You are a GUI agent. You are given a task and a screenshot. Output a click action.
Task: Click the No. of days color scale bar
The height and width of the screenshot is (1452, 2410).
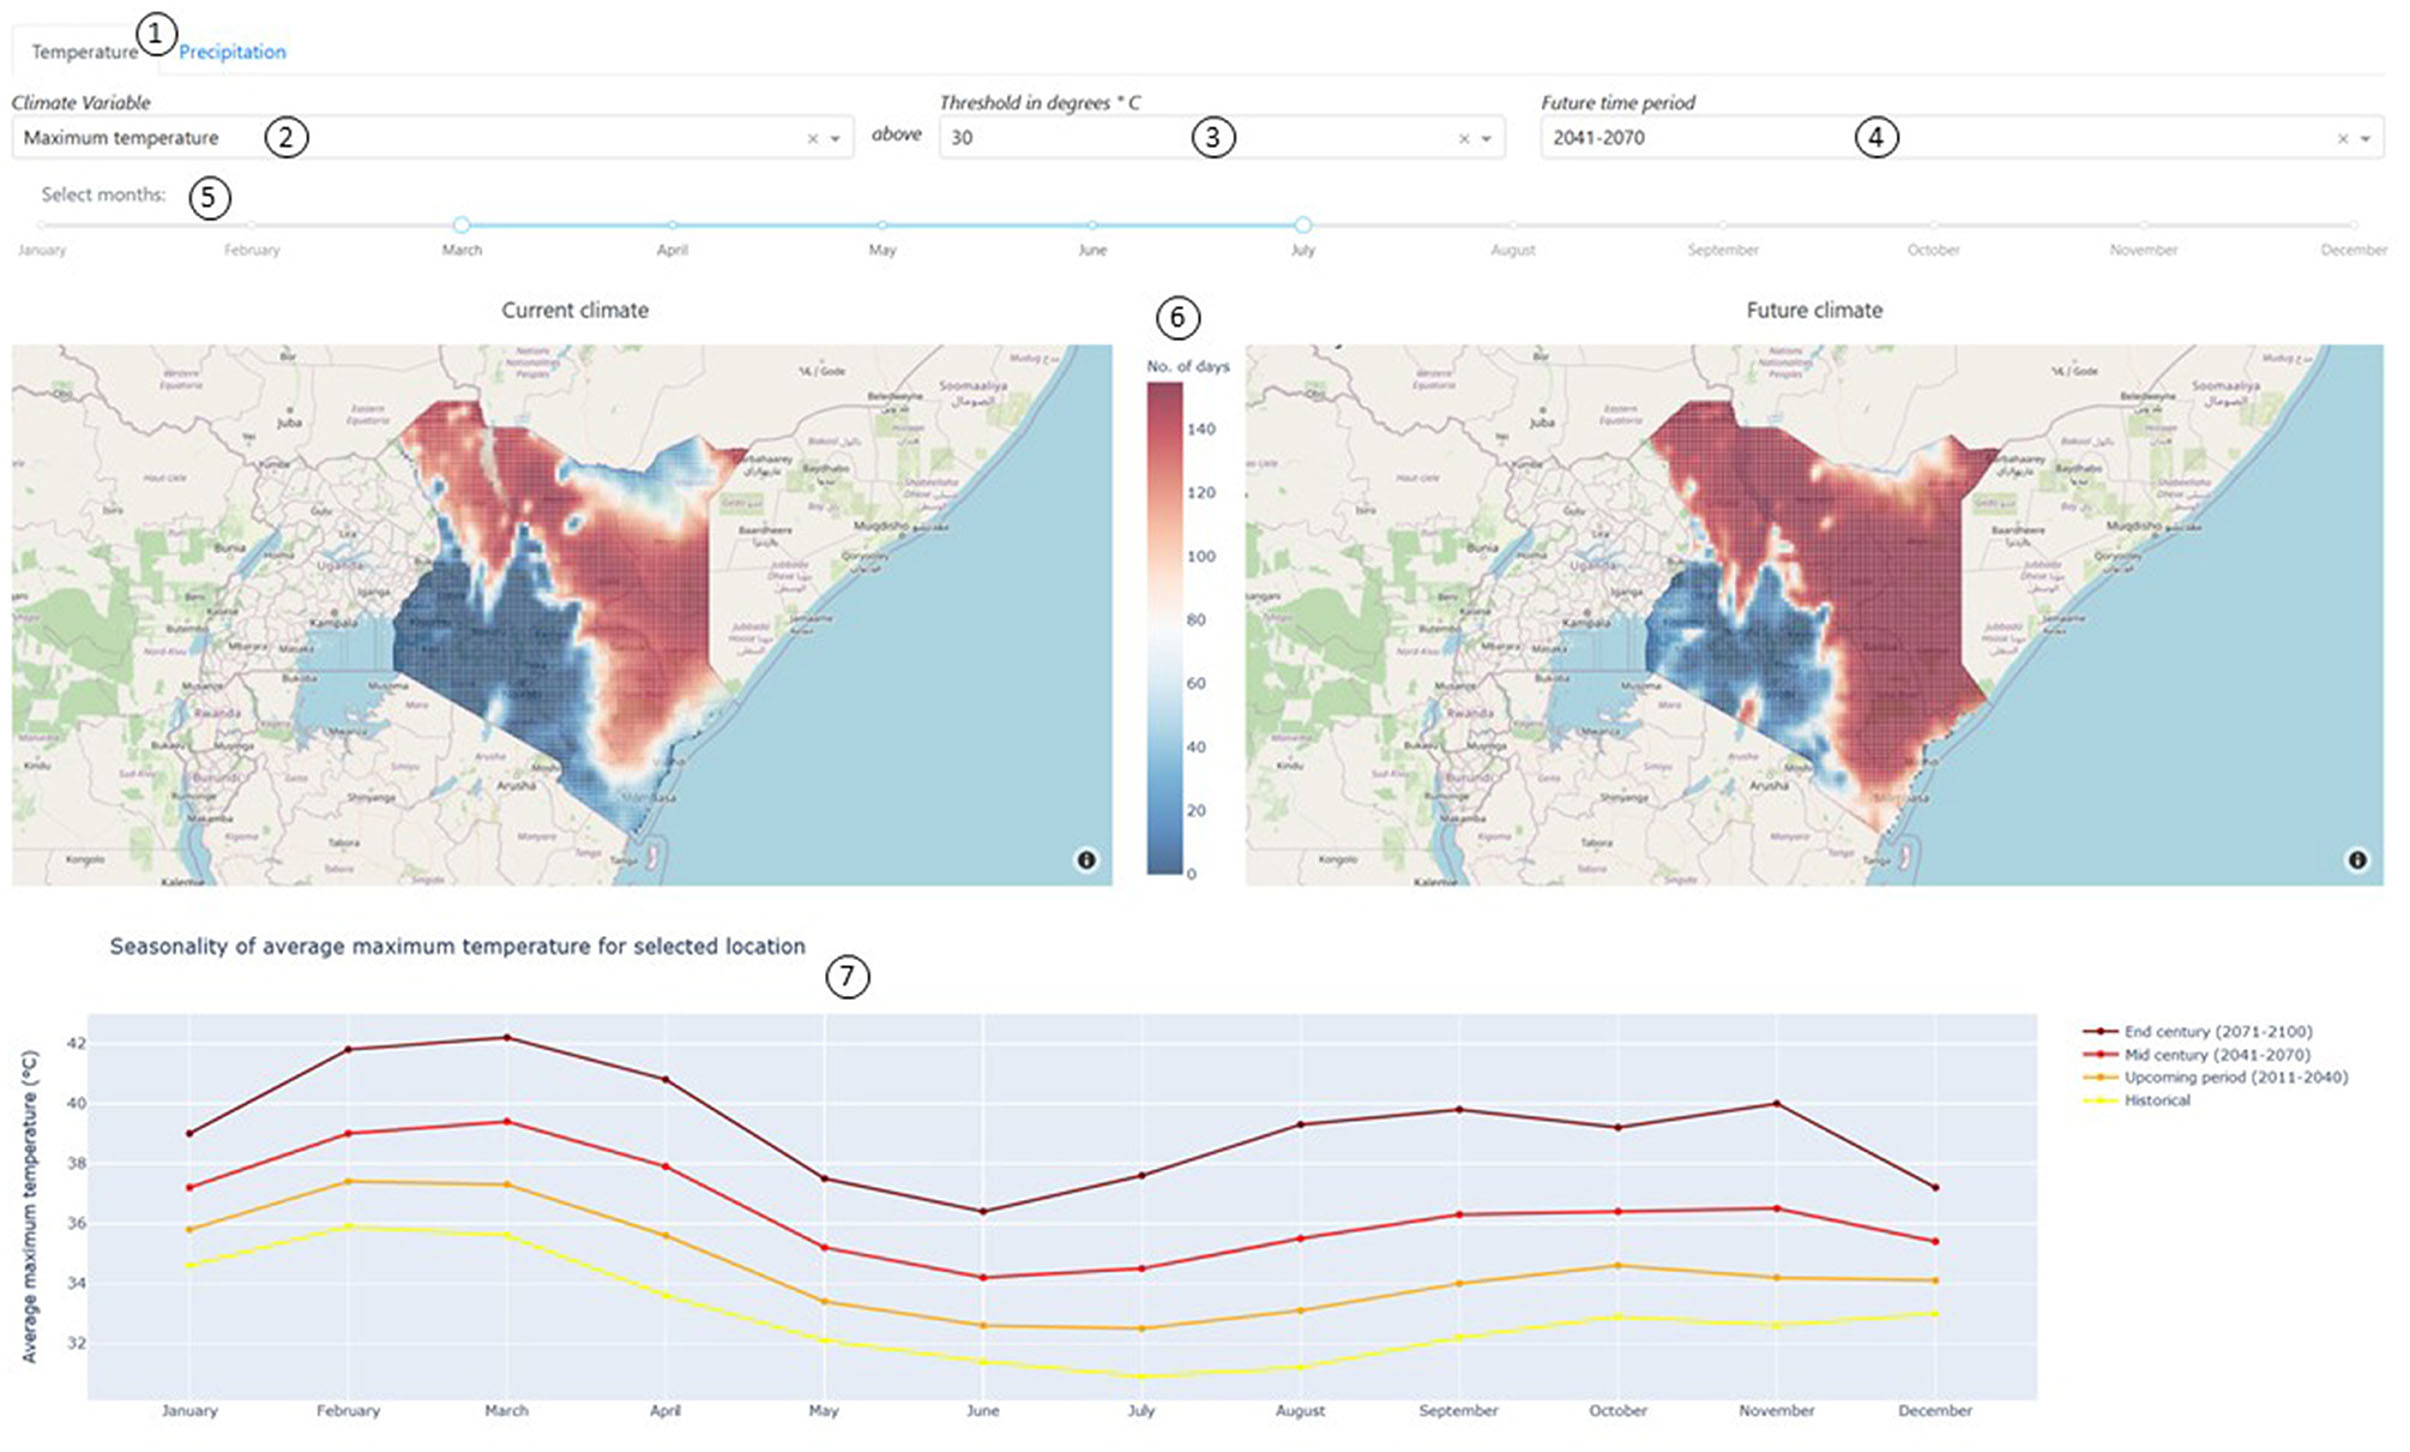click(1164, 629)
